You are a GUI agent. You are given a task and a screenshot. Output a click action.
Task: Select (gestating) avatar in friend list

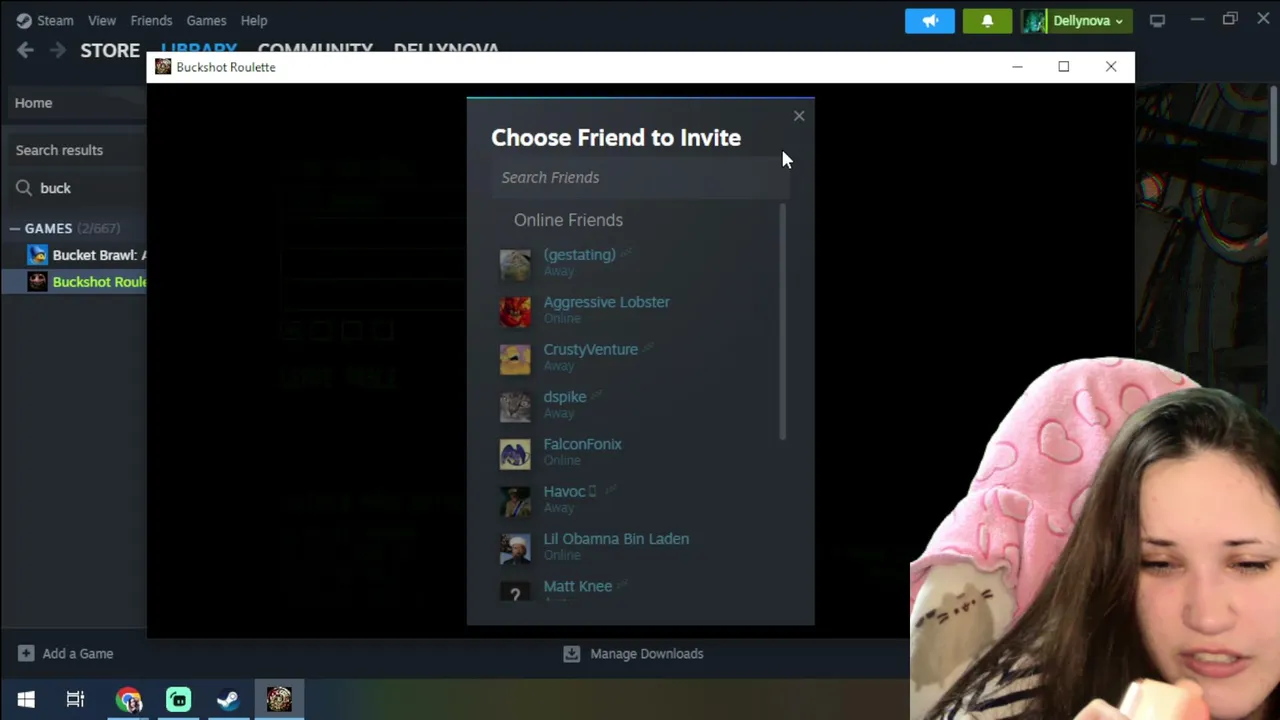[515, 263]
